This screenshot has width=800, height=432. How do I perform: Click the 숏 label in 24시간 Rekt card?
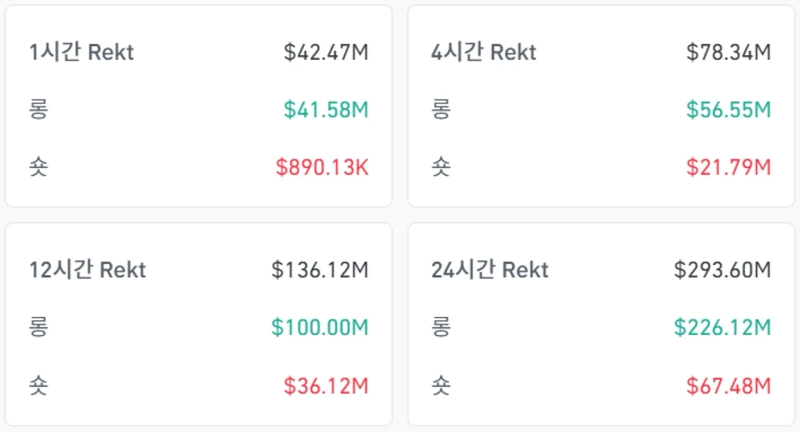coord(441,384)
